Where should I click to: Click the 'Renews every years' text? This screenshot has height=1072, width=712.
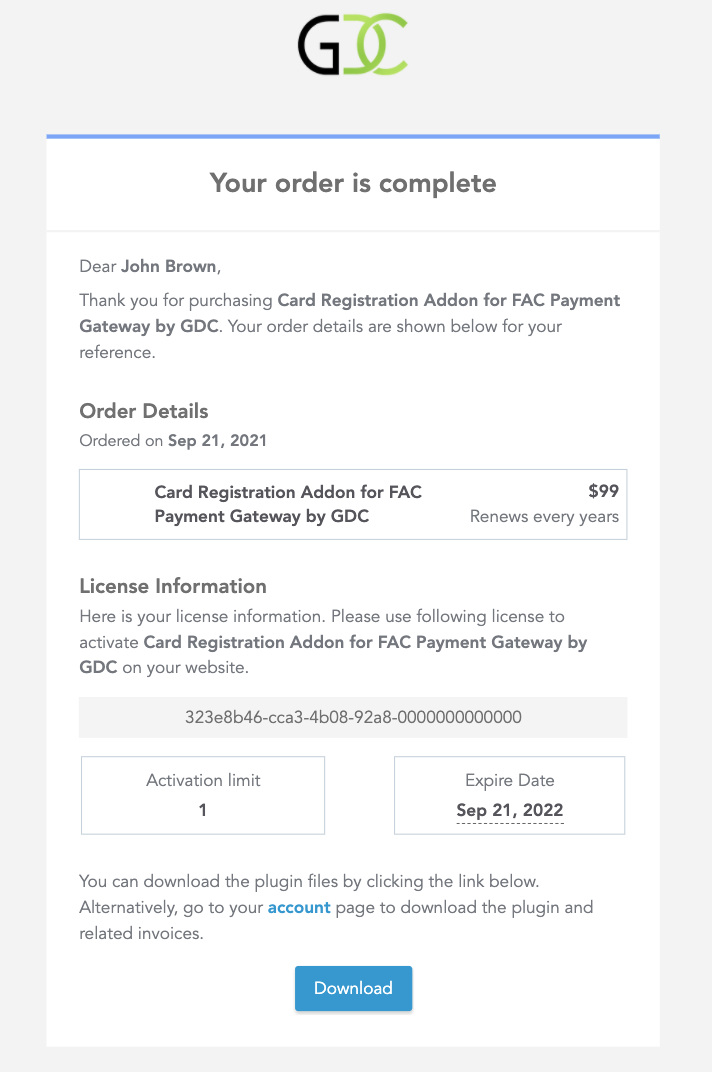[544, 517]
